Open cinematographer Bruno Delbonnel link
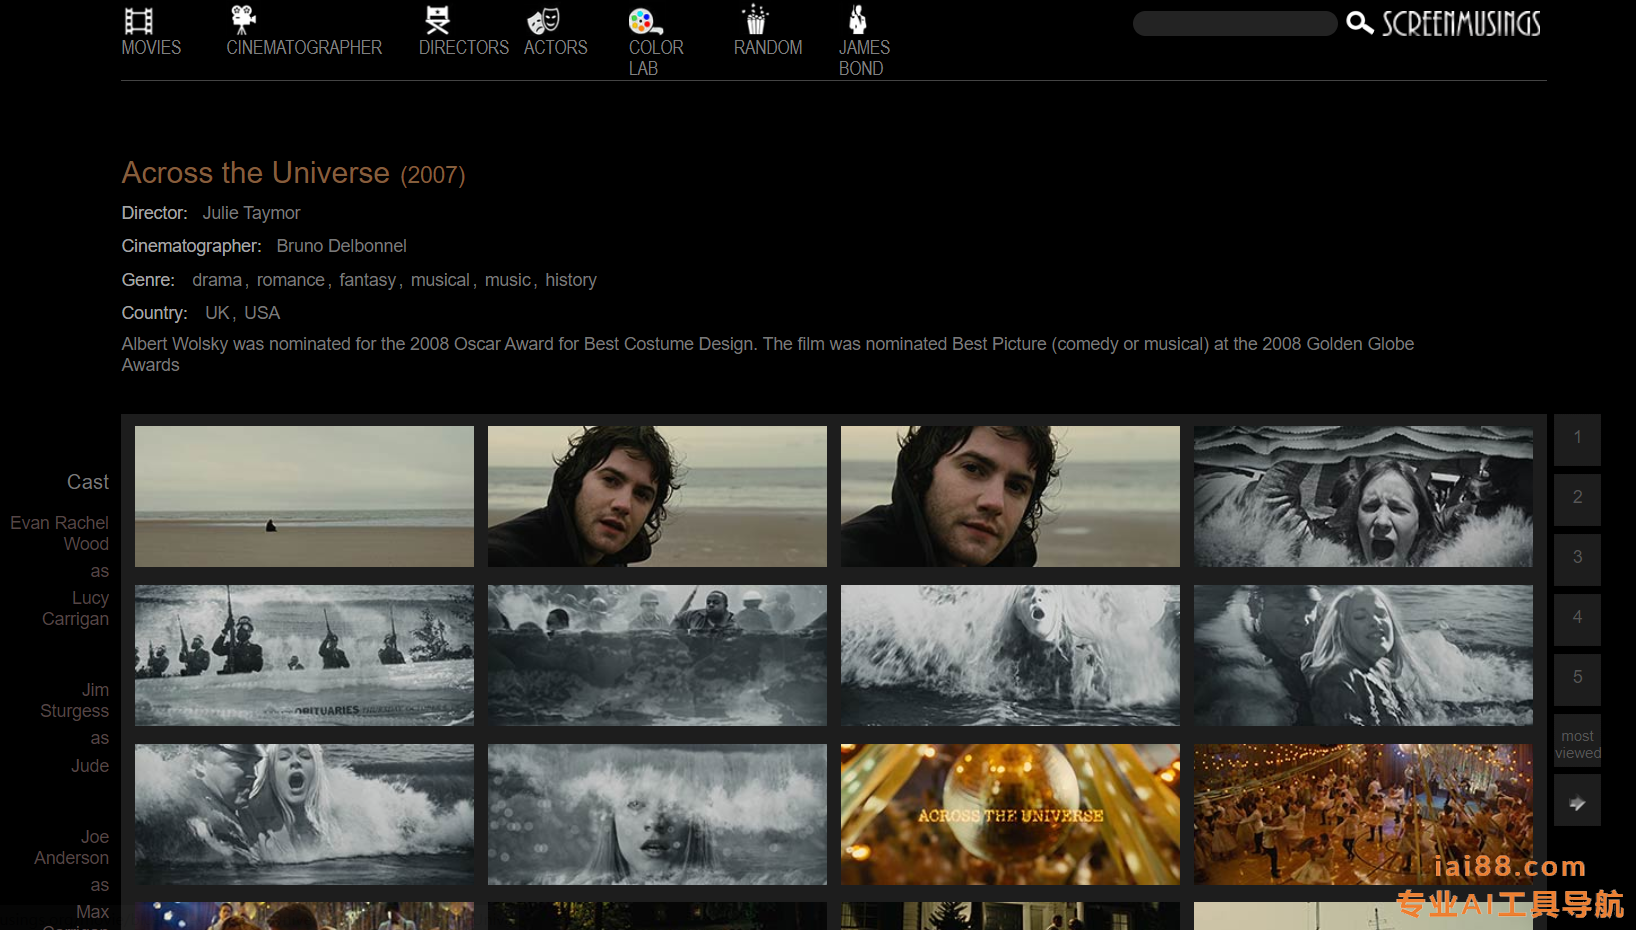 tap(341, 246)
